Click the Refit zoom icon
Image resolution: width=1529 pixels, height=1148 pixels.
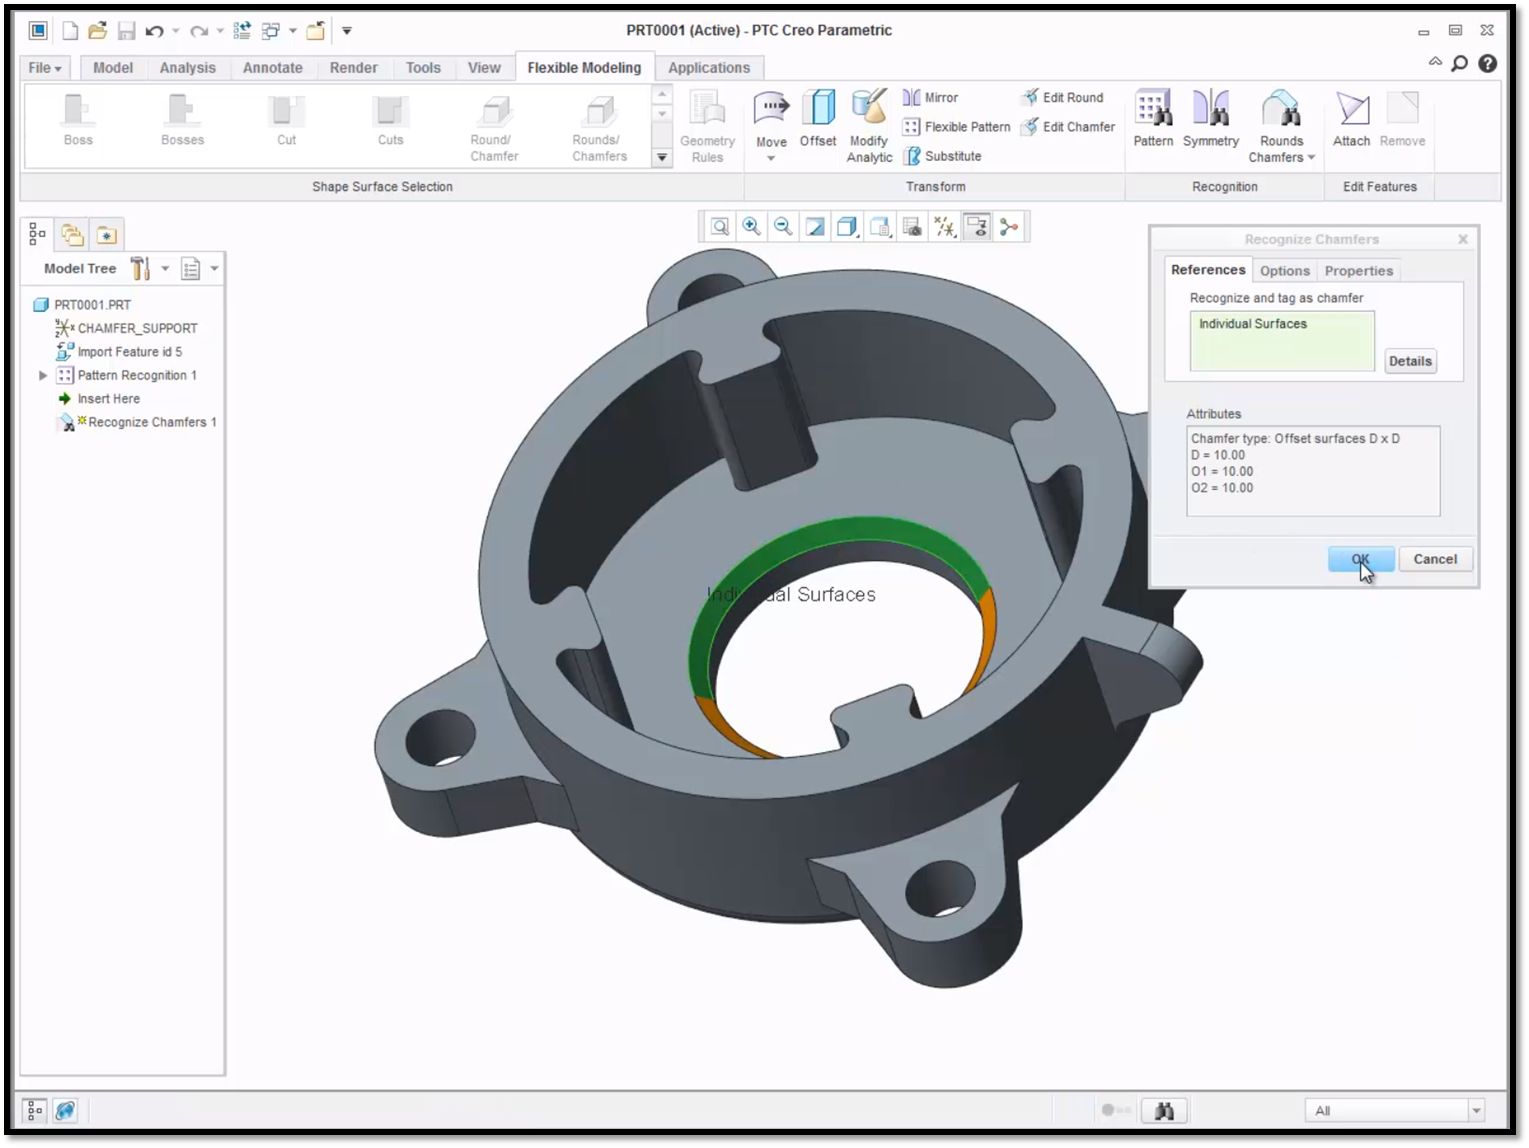pos(719,227)
